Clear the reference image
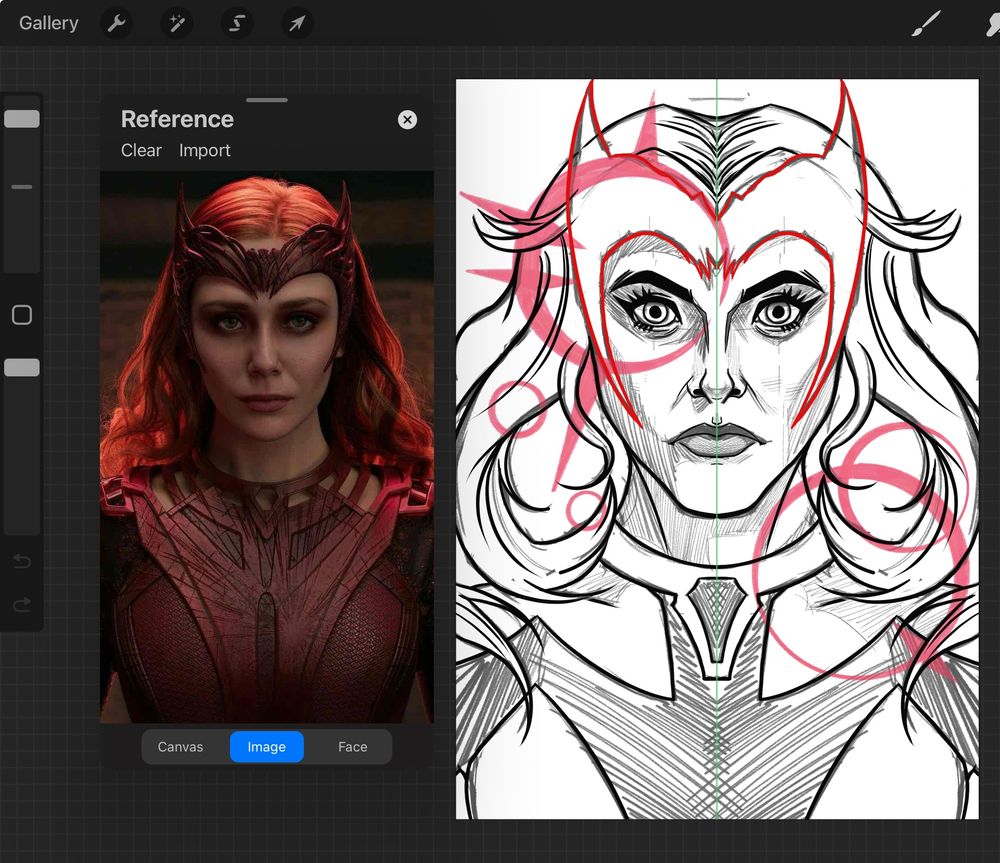This screenshot has width=1000, height=863. (140, 150)
